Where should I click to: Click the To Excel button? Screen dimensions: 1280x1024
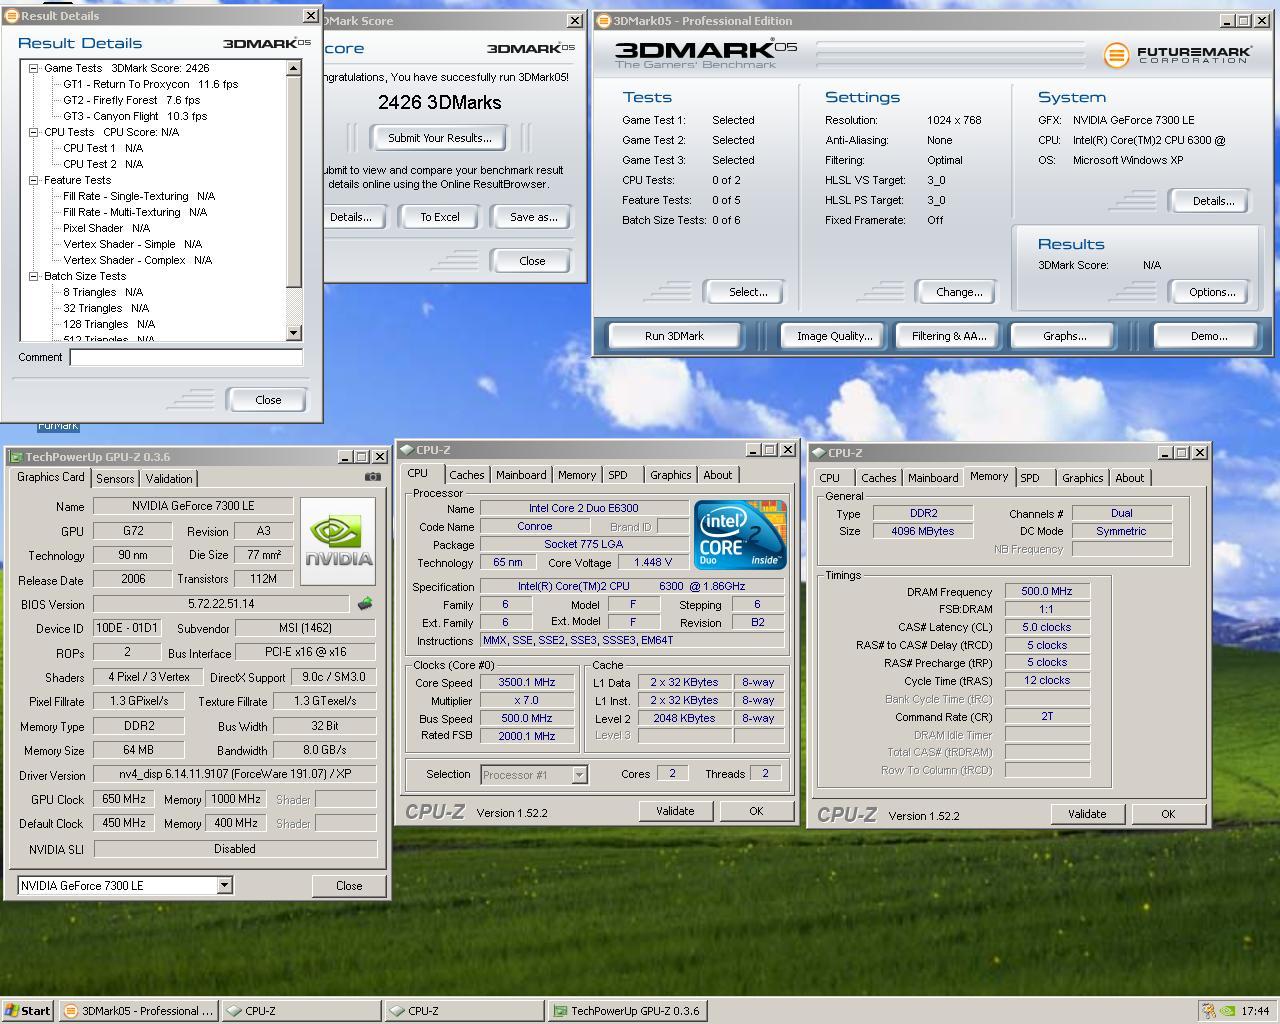(440, 217)
